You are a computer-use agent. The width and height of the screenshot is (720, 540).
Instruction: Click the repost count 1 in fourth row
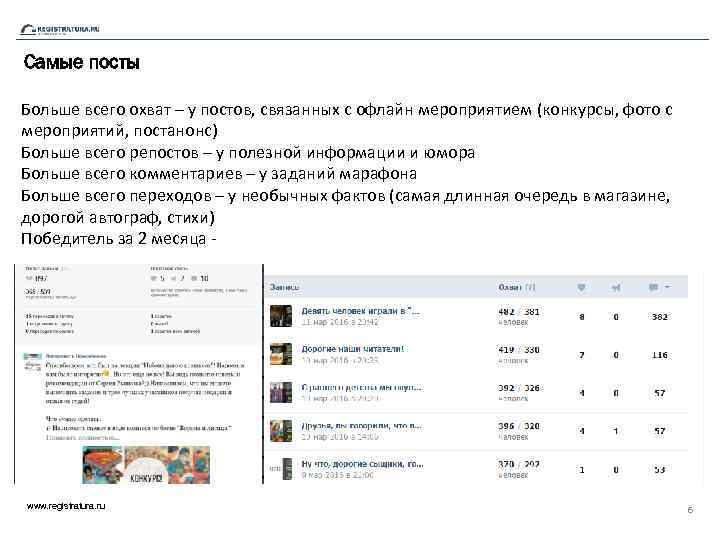point(616,431)
